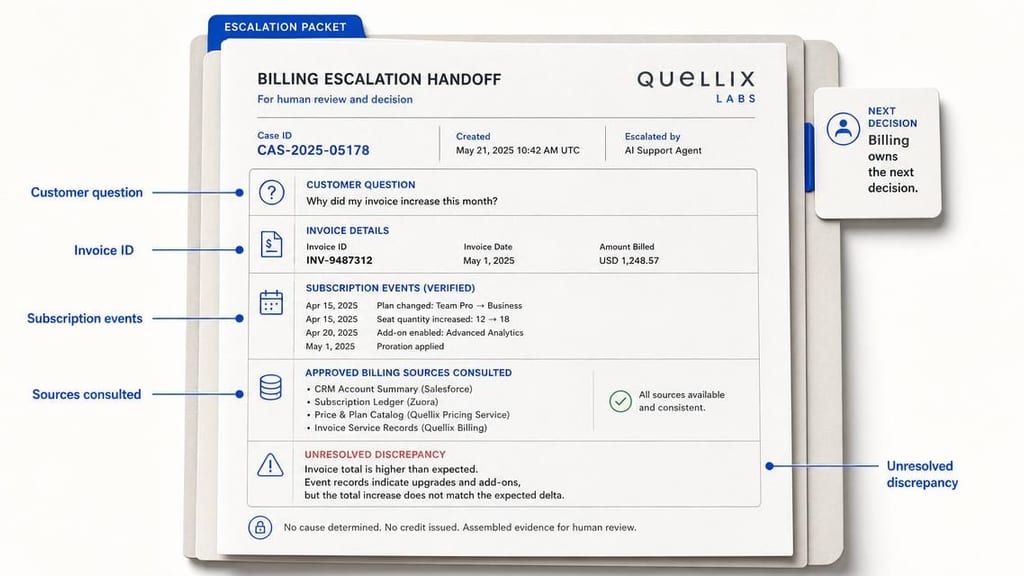Click 'Subscription Ledger (Zuora)' source

click(376, 402)
